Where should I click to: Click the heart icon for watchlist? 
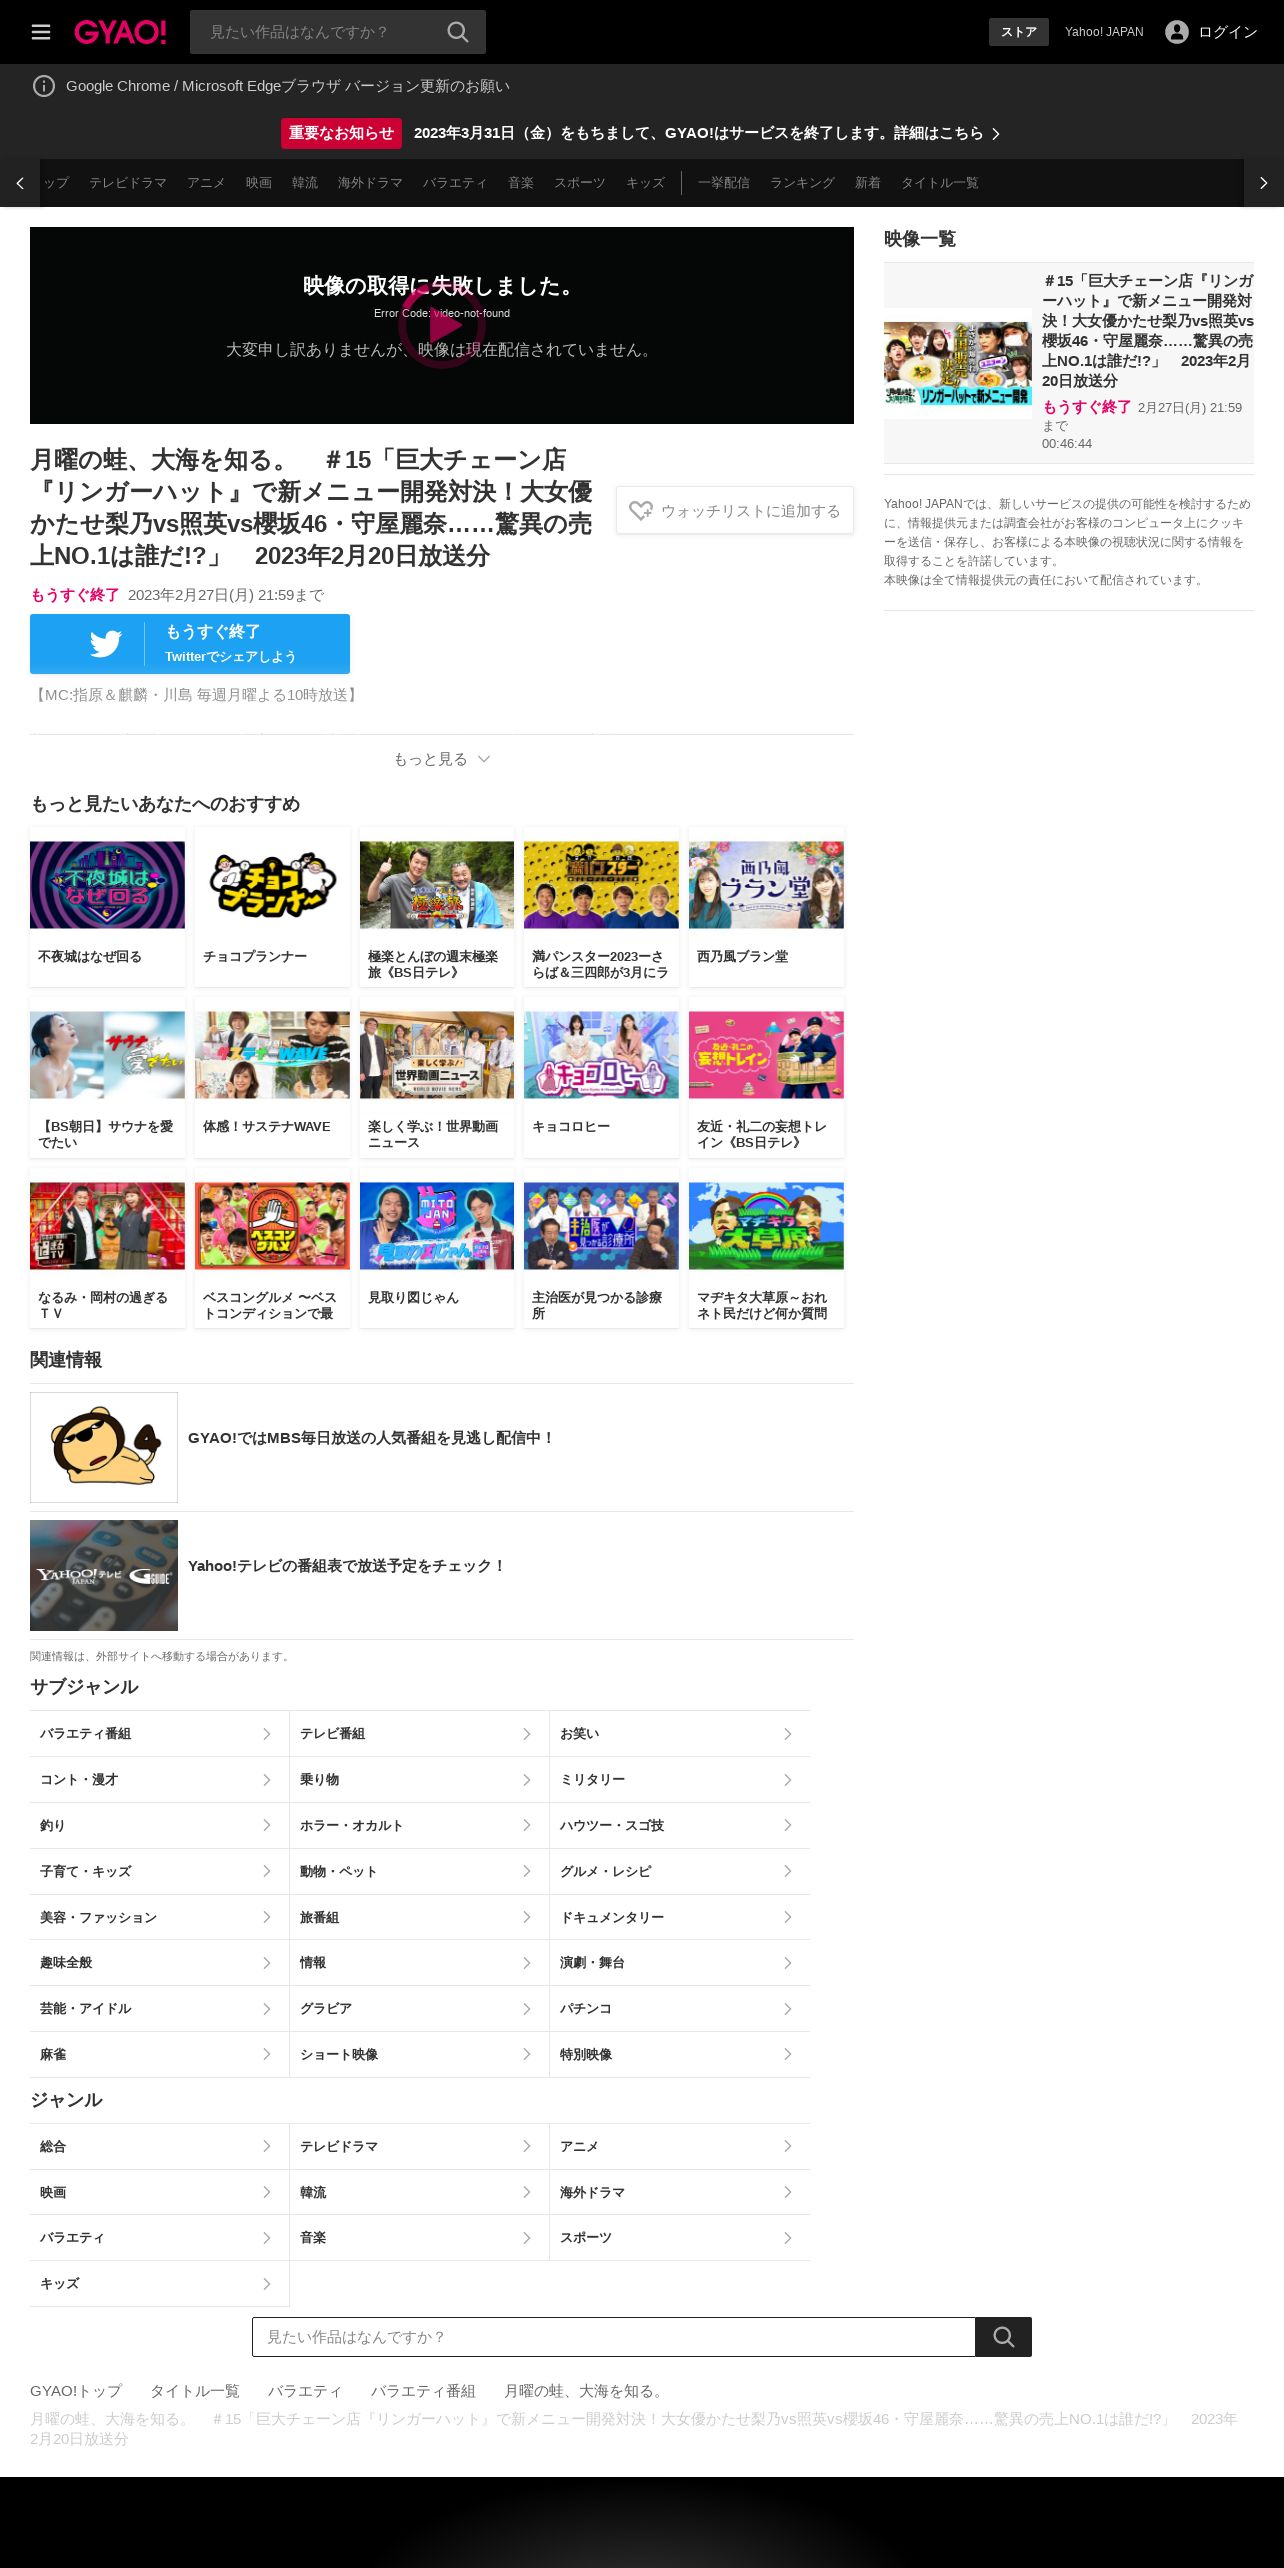pyautogui.click(x=640, y=511)
